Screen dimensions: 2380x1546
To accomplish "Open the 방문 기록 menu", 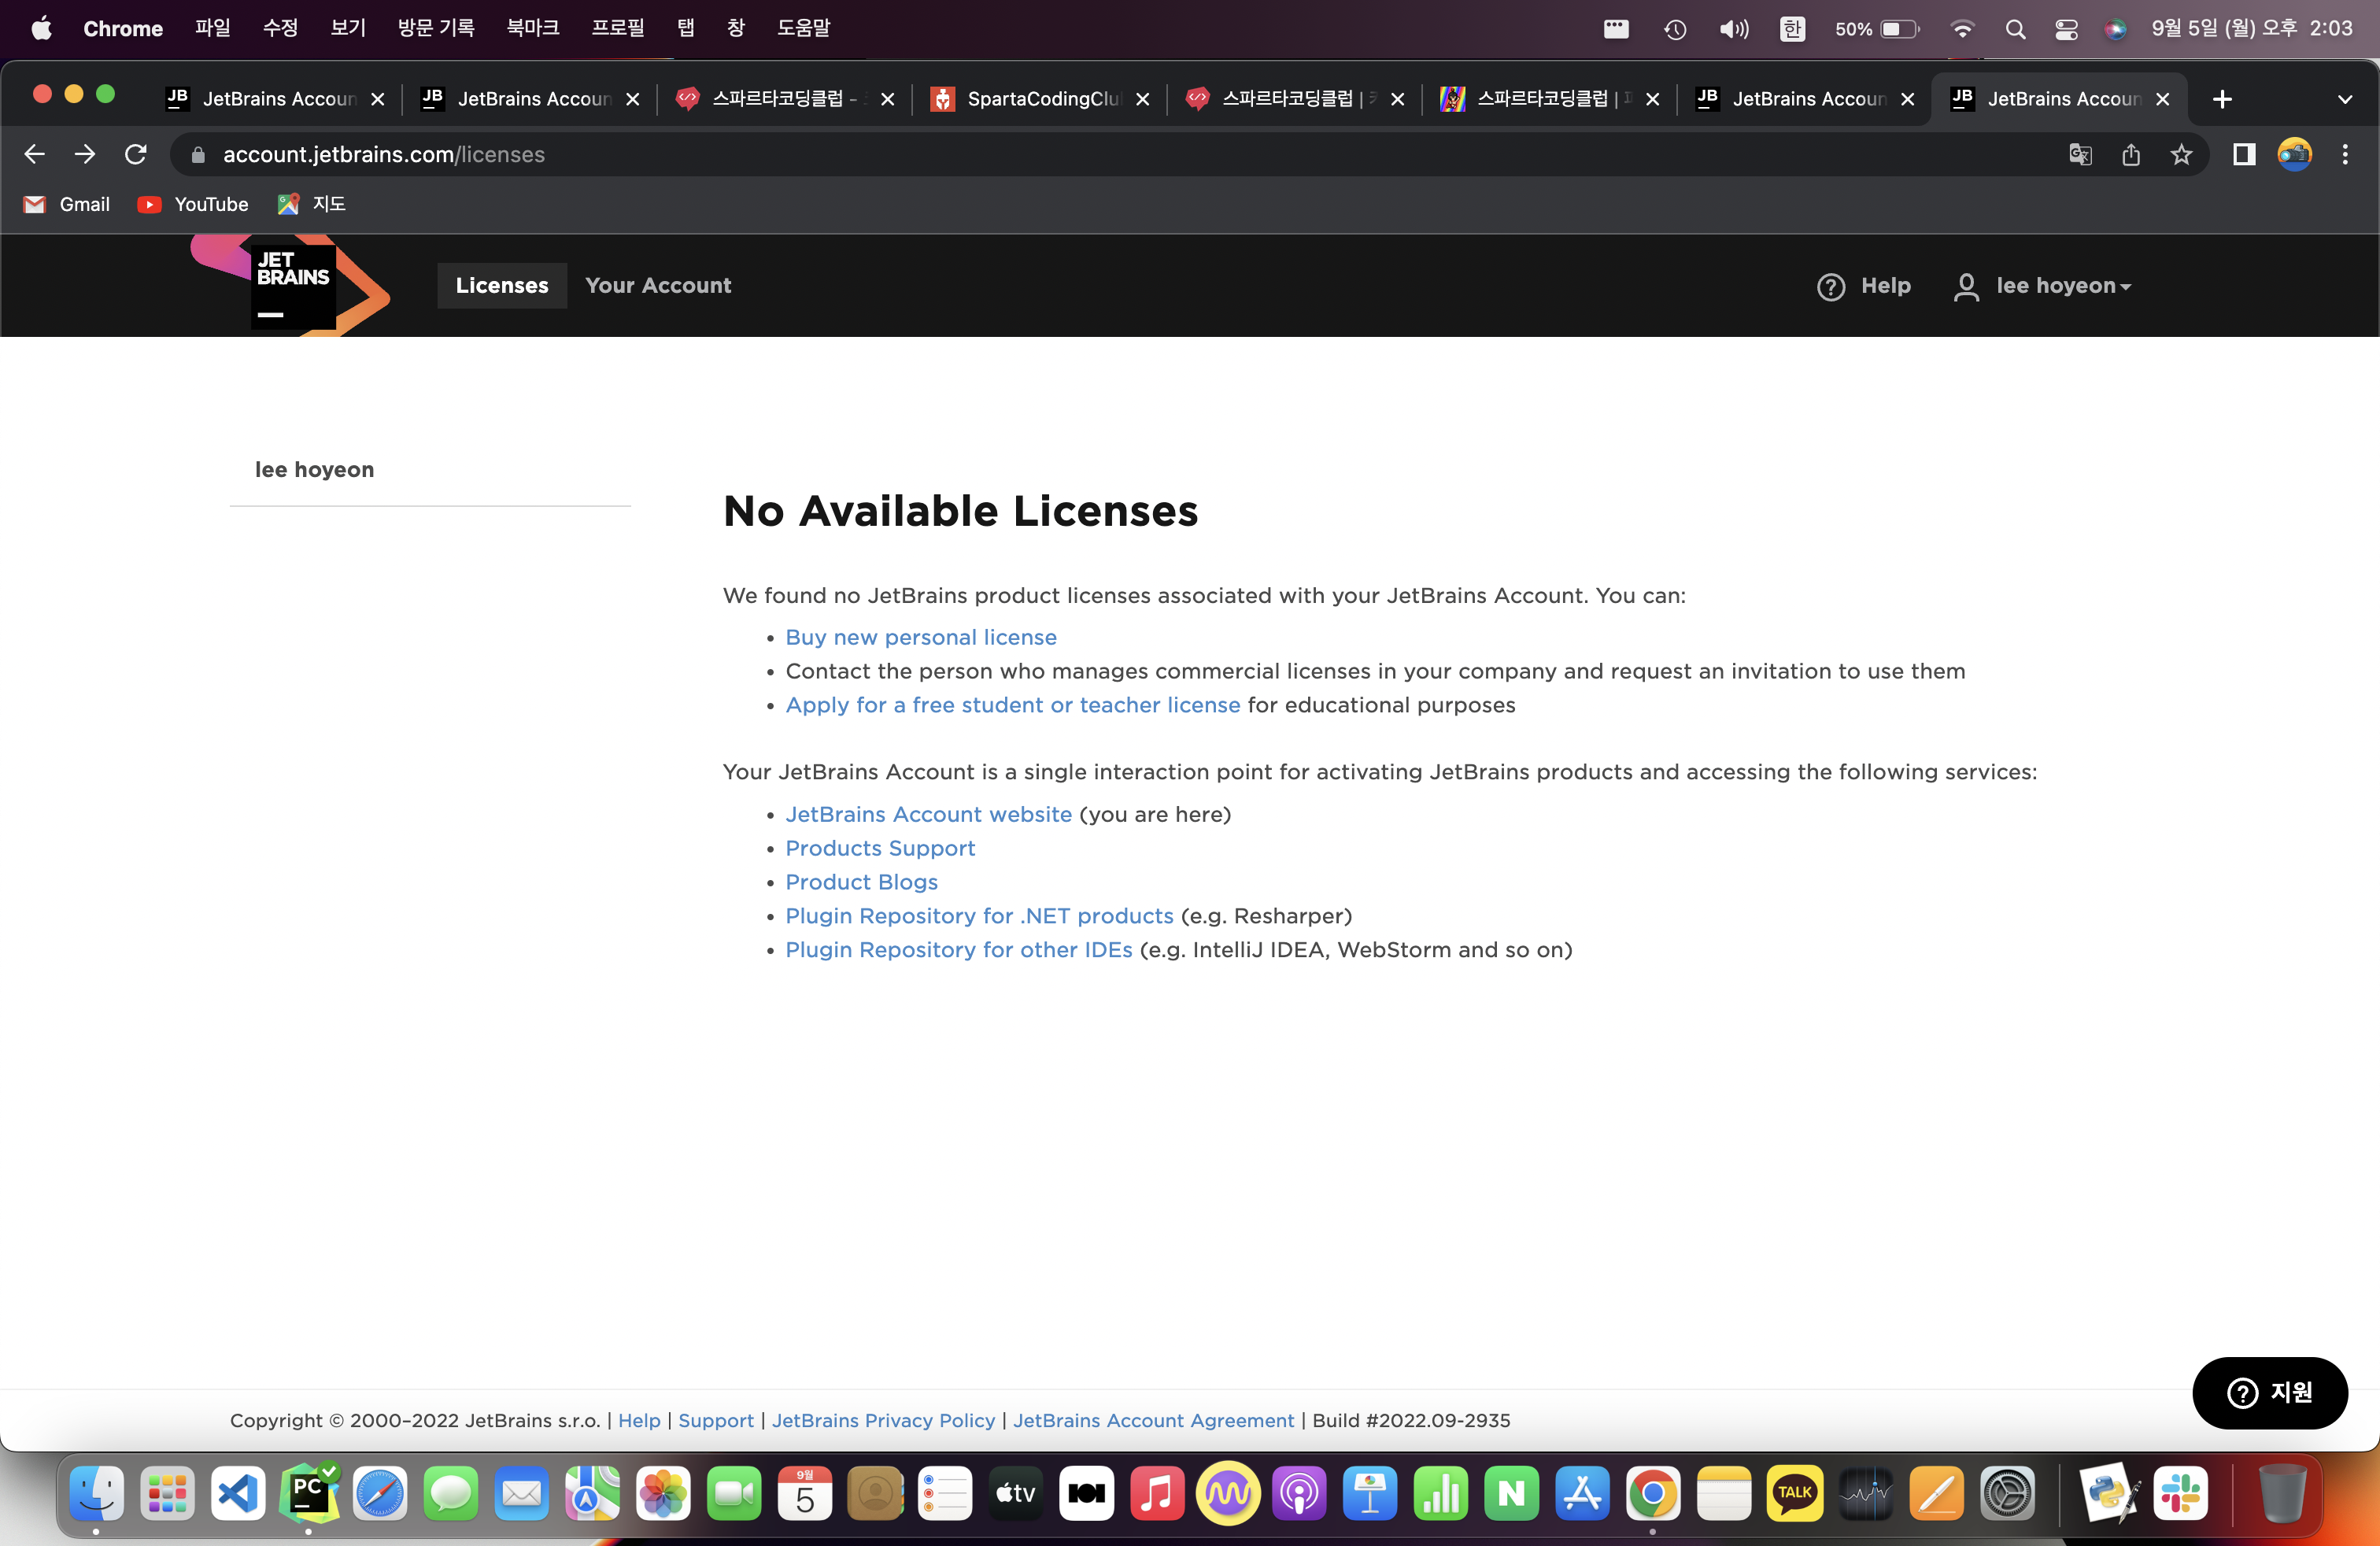I will pos(436,28).
